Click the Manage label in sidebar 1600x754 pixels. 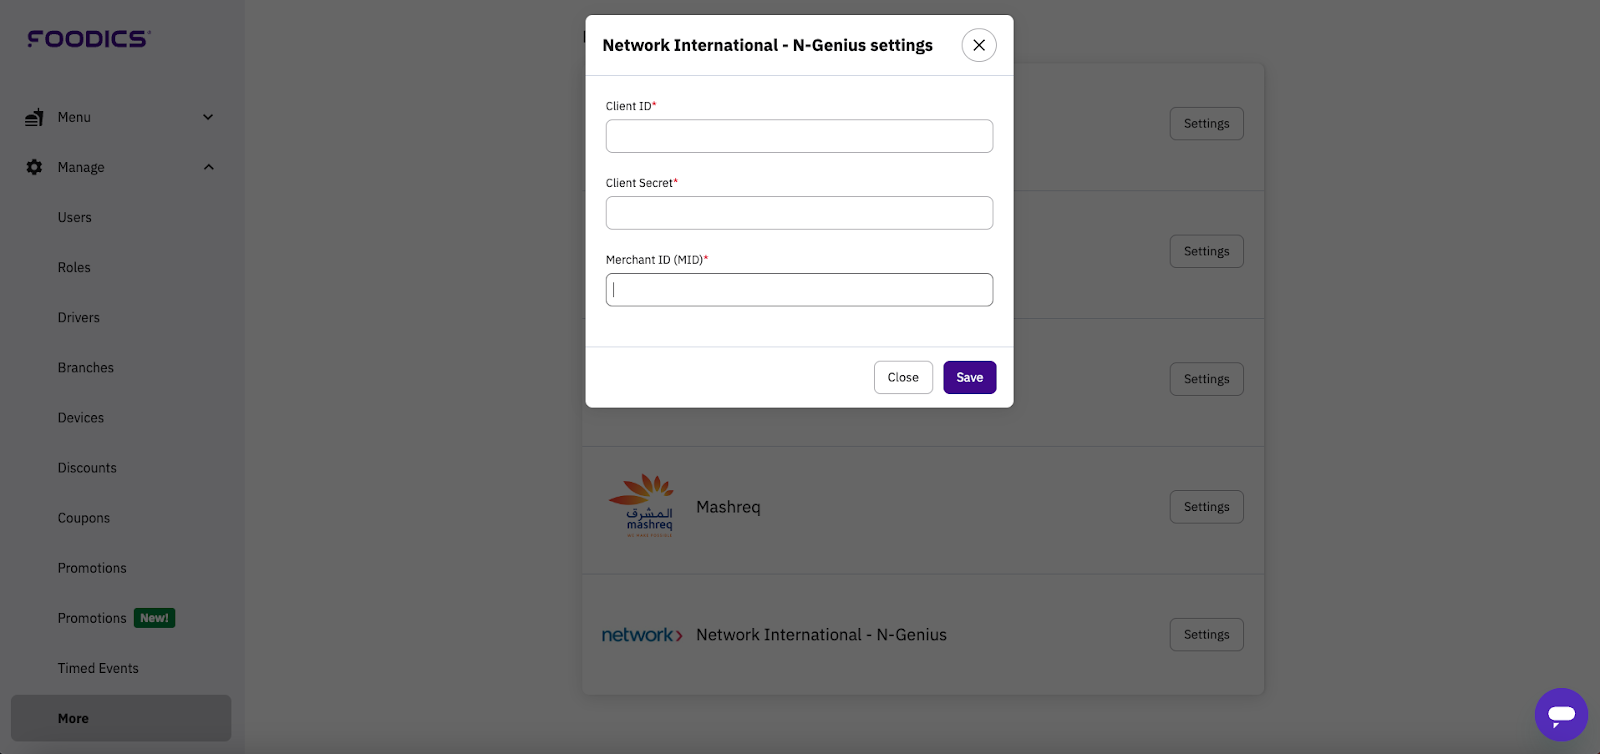point(81,167)
